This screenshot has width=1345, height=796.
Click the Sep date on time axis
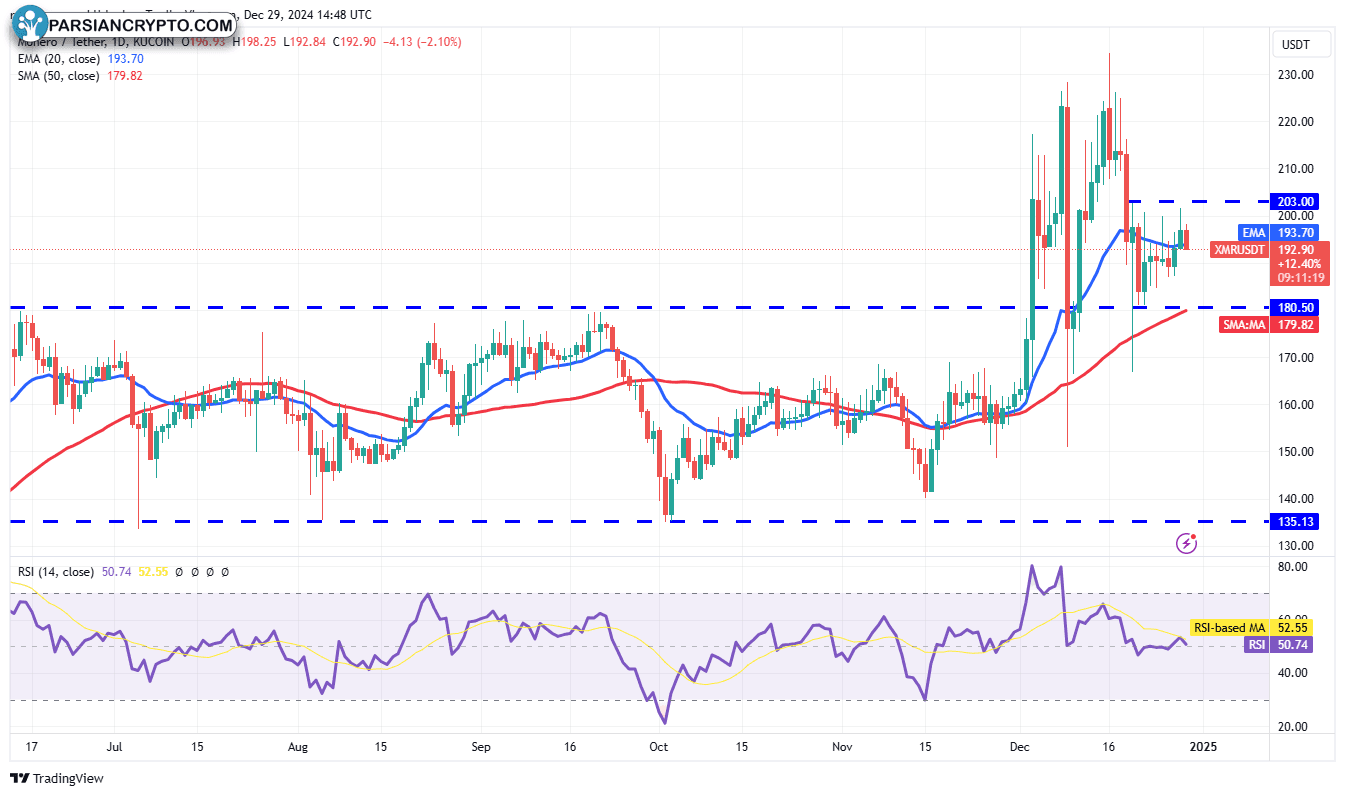pos(481,747)
